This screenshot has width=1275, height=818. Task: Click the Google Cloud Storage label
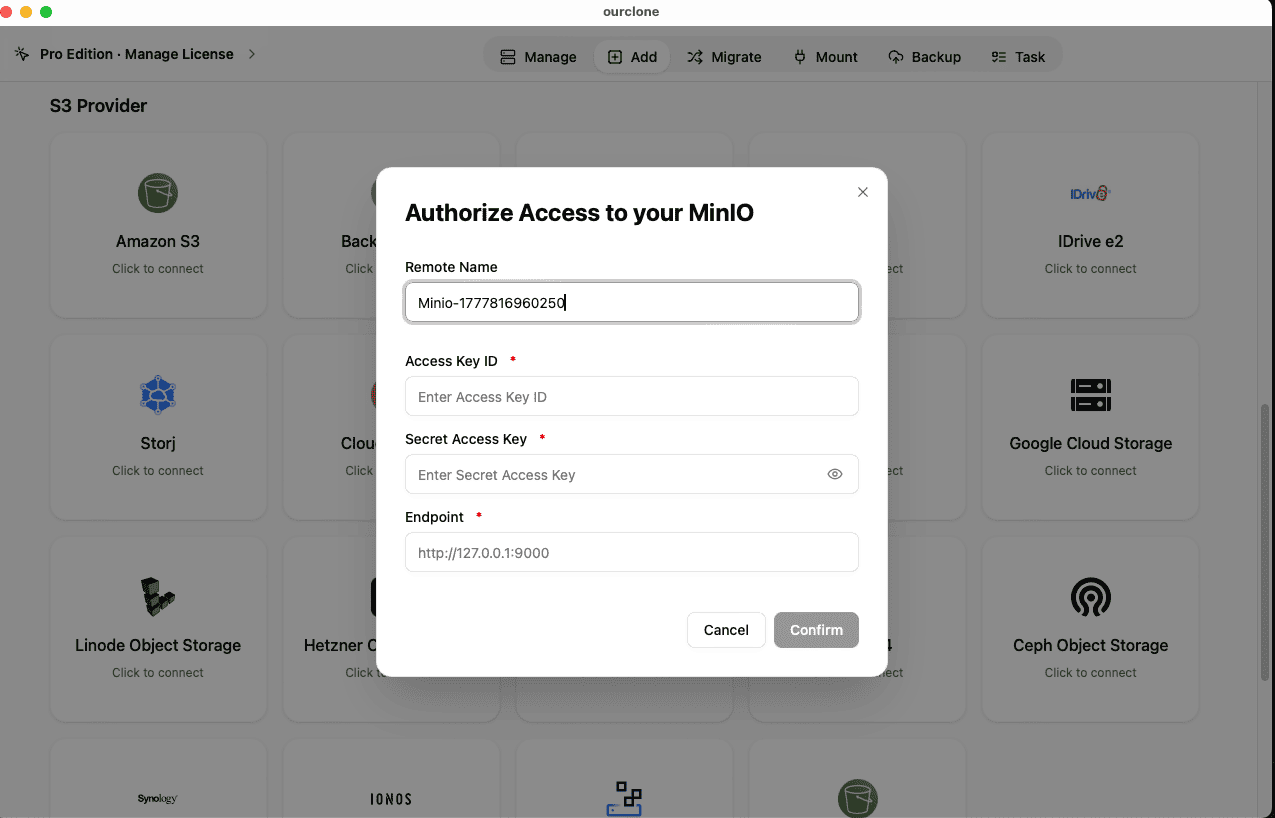[1090, 443]
